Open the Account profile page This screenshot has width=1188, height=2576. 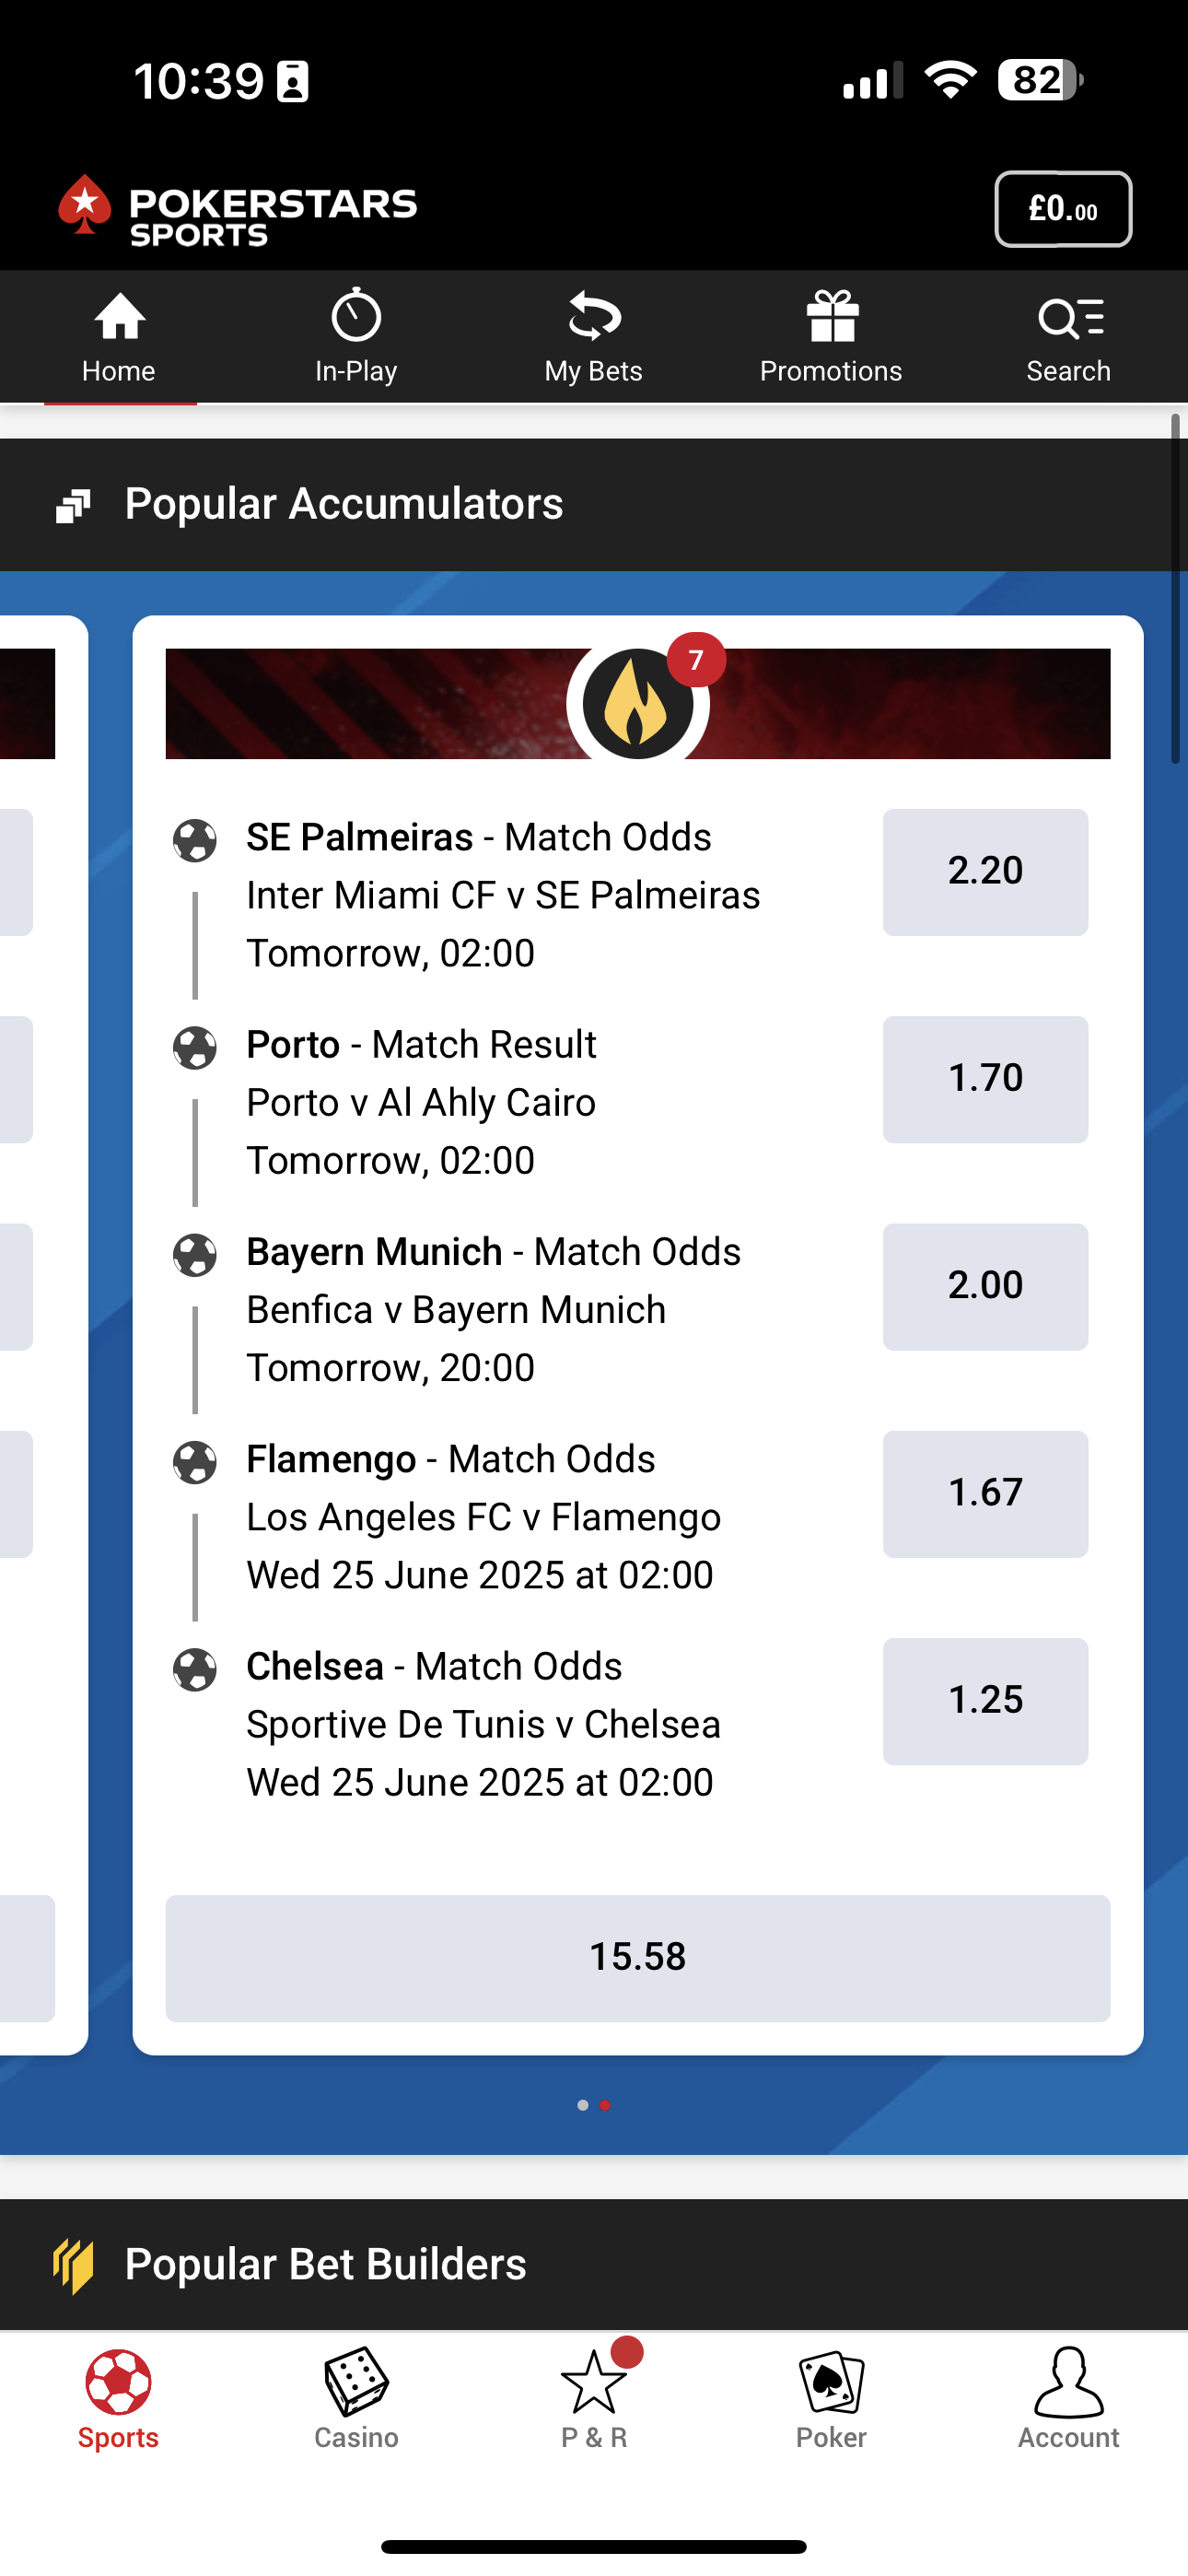[x=1068, y=2398]
